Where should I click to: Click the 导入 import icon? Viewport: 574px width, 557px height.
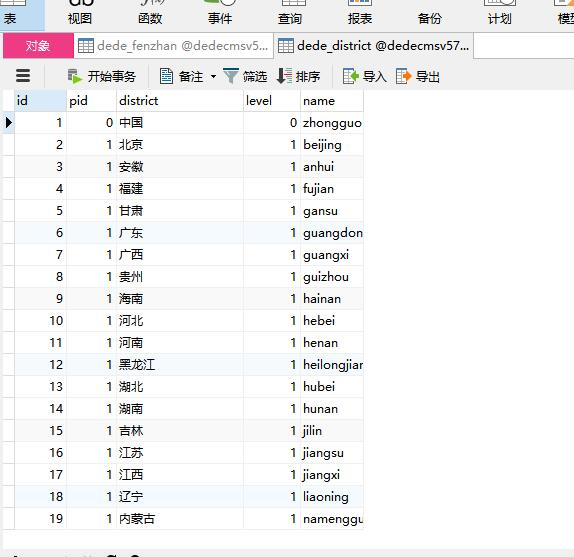(350, 76)
